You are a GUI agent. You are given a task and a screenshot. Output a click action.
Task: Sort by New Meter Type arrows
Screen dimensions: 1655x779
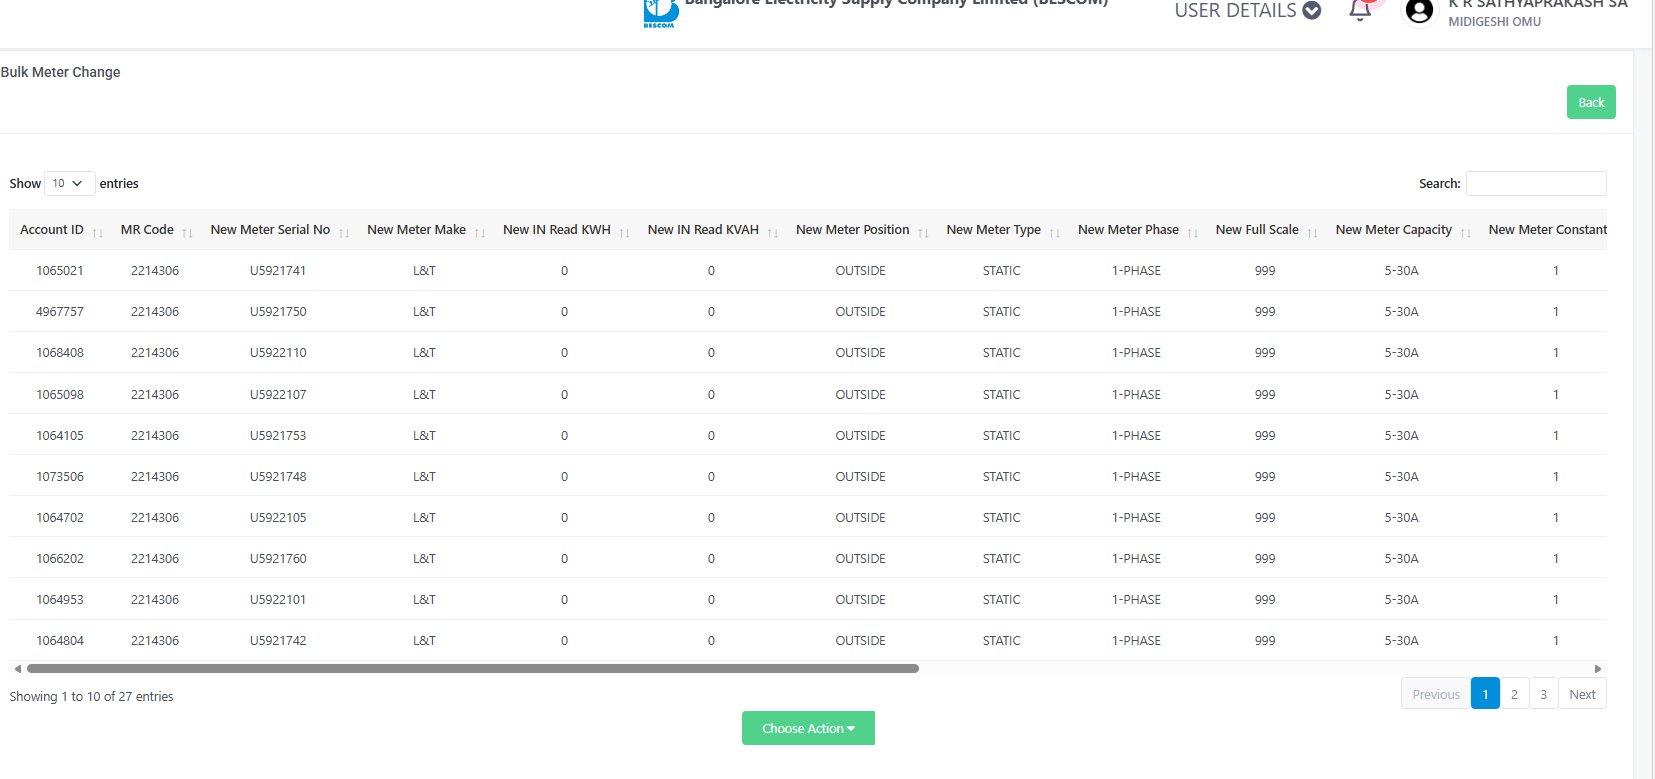click(x=1054, y=232)
